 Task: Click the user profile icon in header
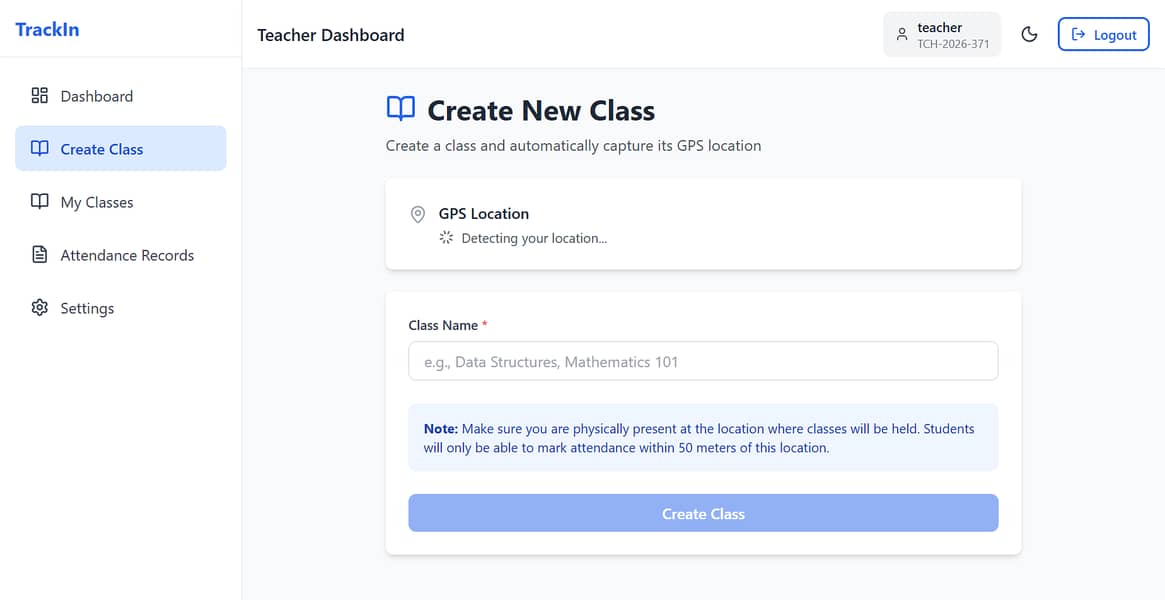coord(902,35)
